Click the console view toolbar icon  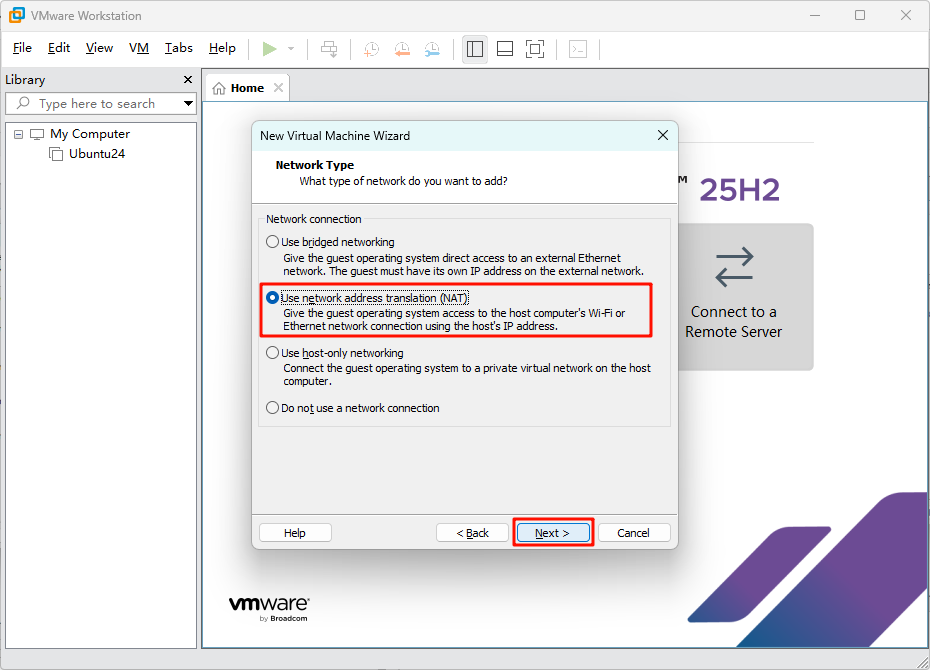coord(578,49)
